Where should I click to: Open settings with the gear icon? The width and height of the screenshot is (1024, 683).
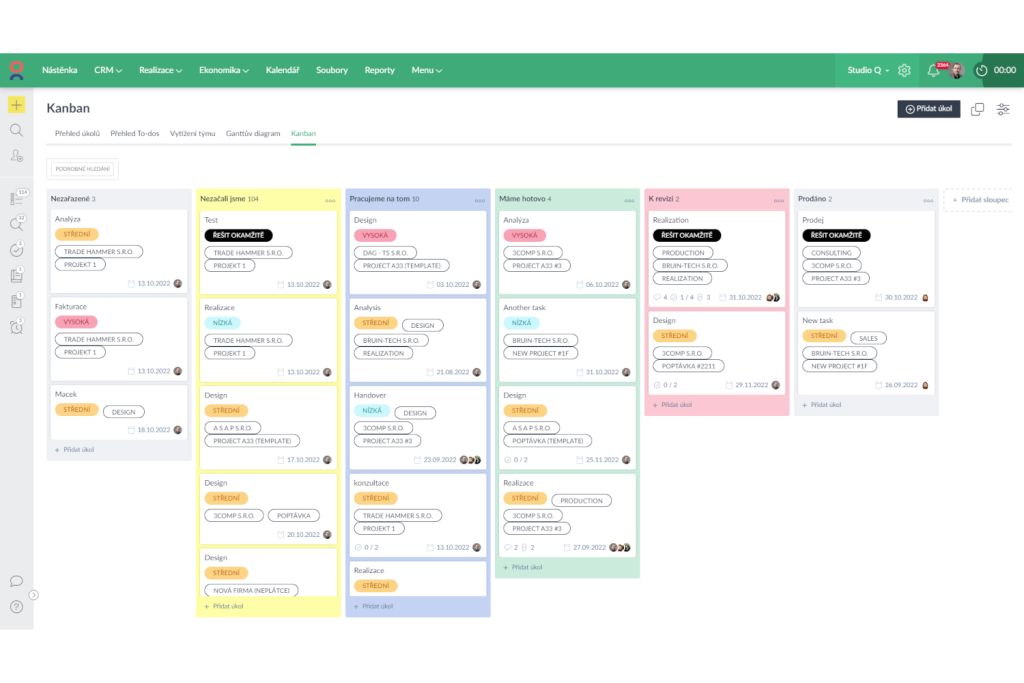click(904, 71)
